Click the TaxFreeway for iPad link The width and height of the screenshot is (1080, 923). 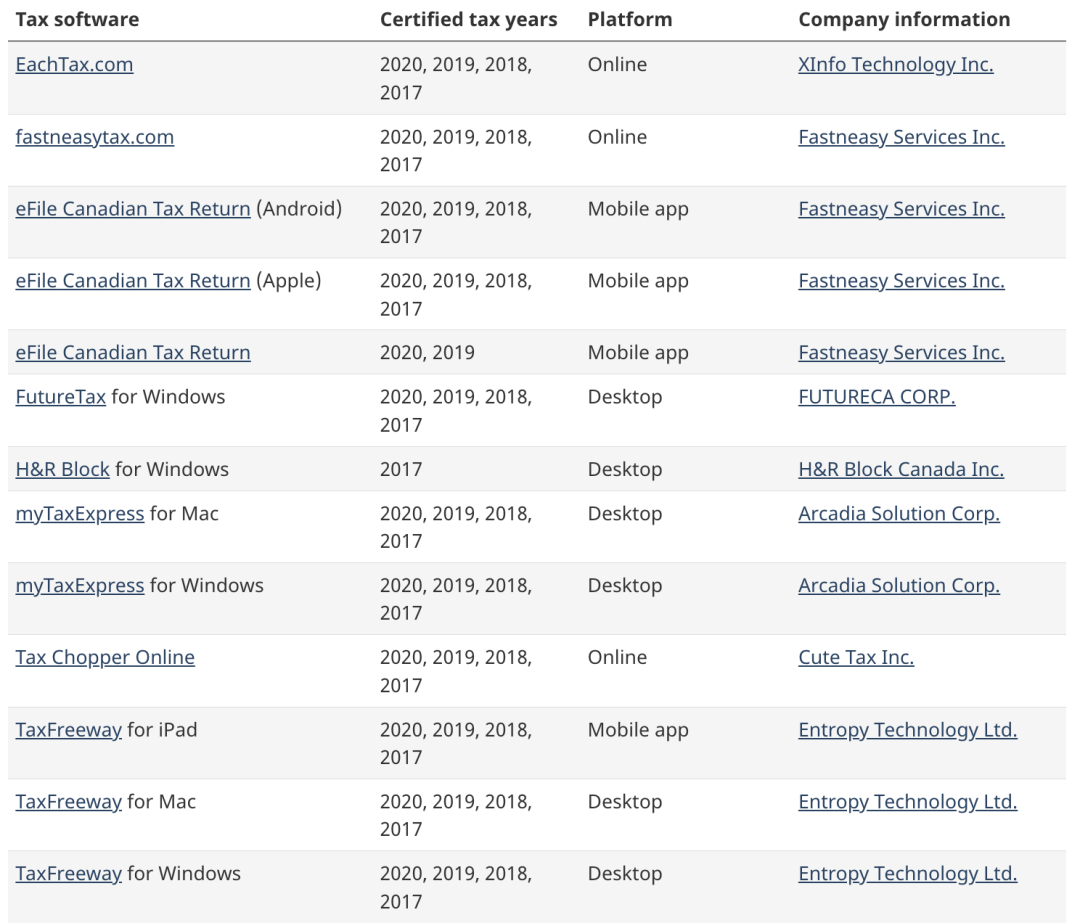pyautogui.click(x=68, y=729)
